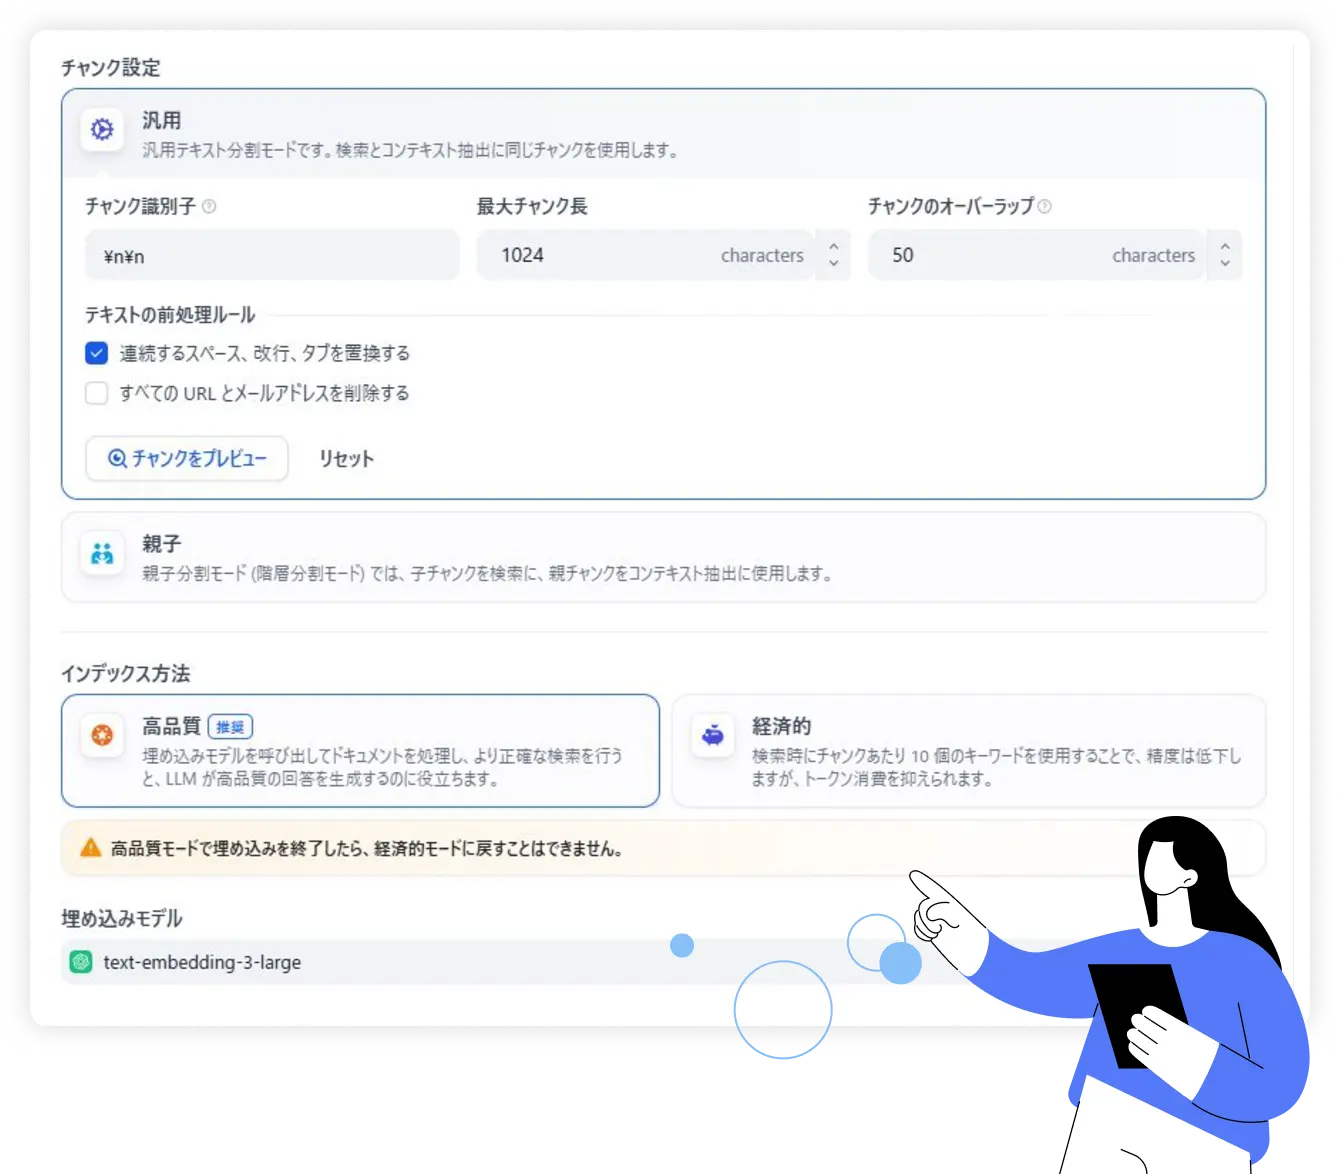Click the gear icon for 汎用 mode

[x=102, y=130]
